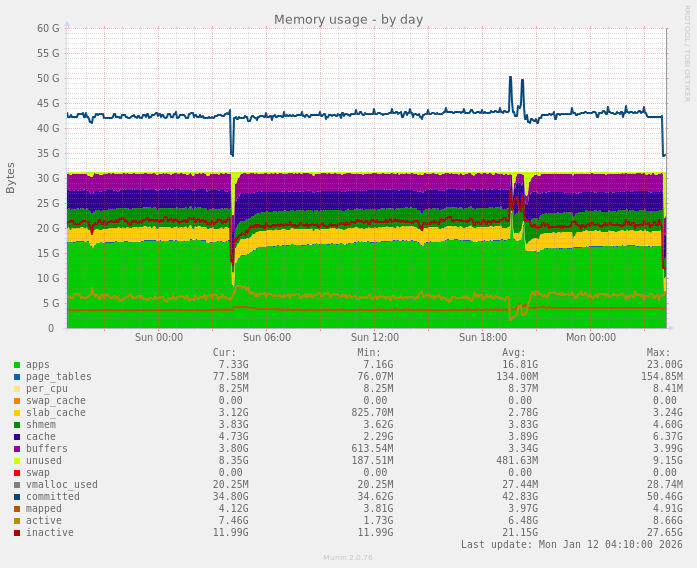Select the 'swap_cache' legend label
The width and height of the screenshot is (697, 568).
click(x=56, y=401)
